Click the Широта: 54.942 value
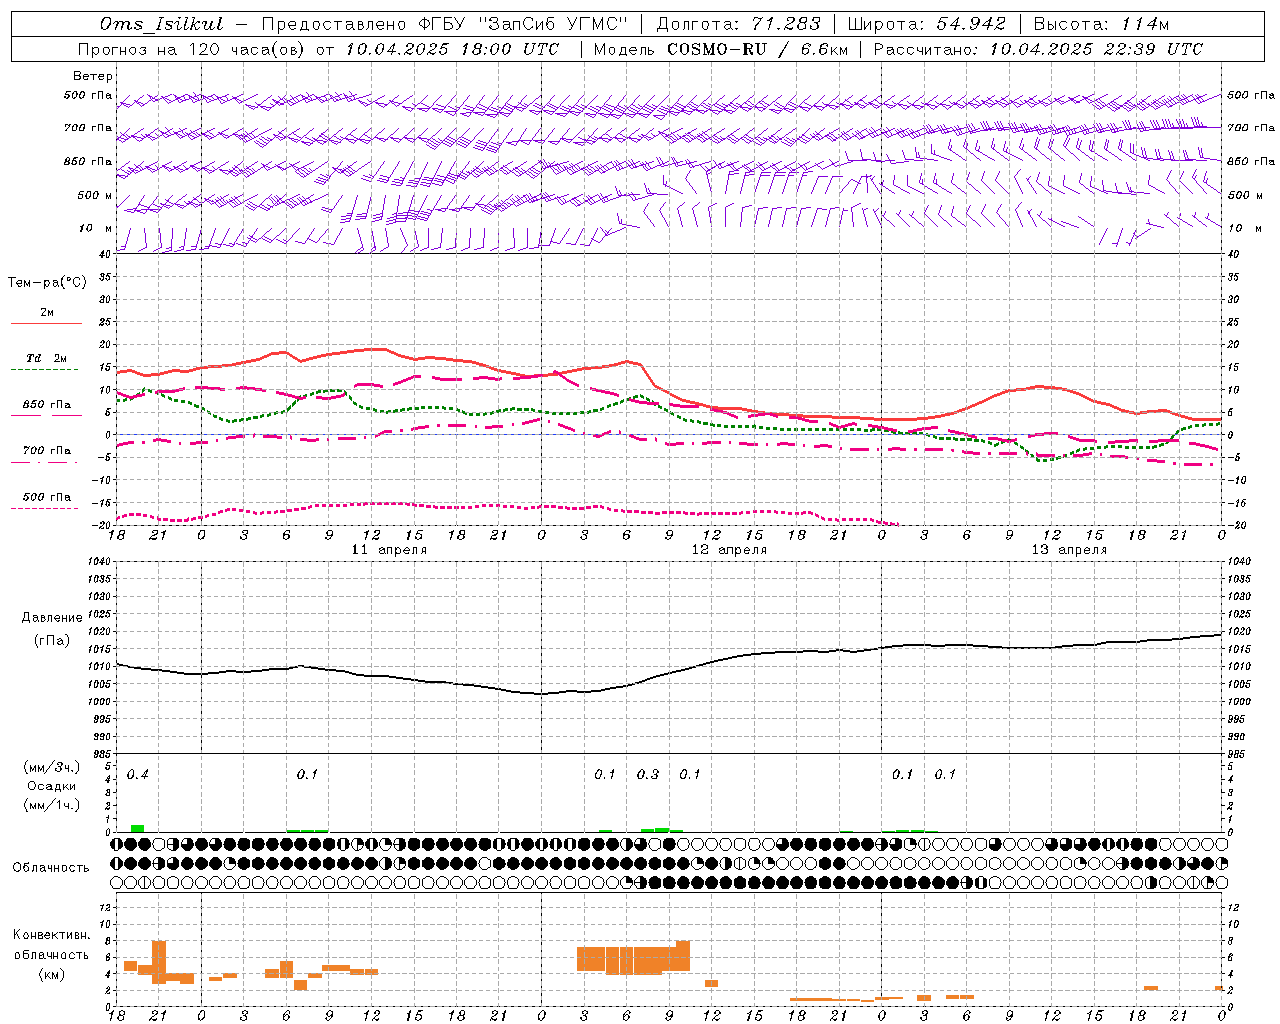This screenshot has height=1024, width=1280. pyautogui.click(x=926, y=24)
